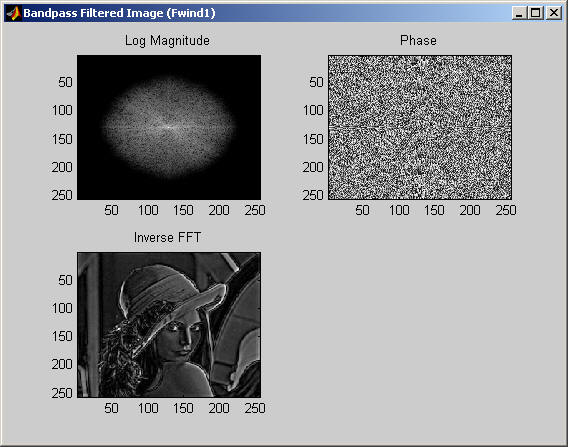Click the Inverse FFT title label
Image resolution: width=568 pixels, height=447 pixels.
click(167, 238)
